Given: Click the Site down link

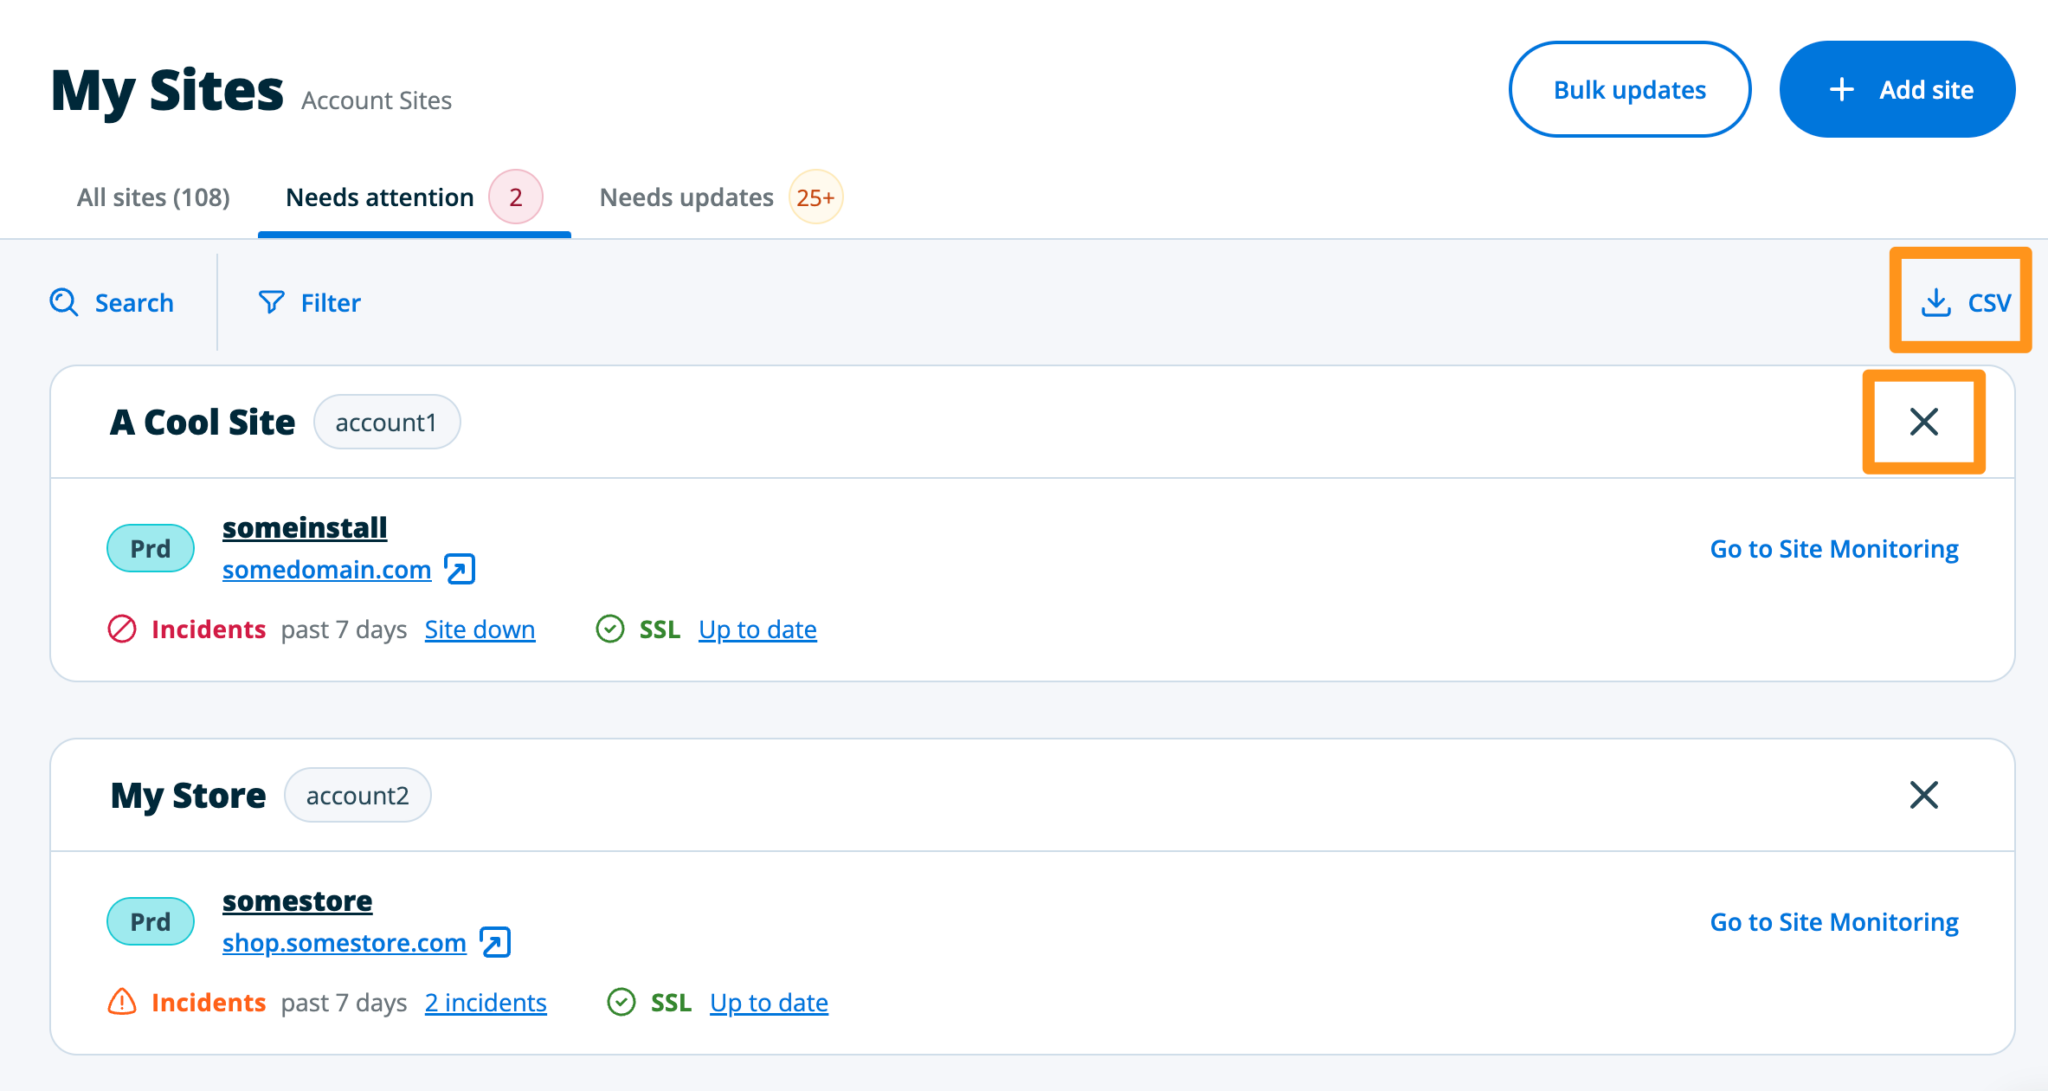Looking at the screenshot, I should click(x=479, y=629).
